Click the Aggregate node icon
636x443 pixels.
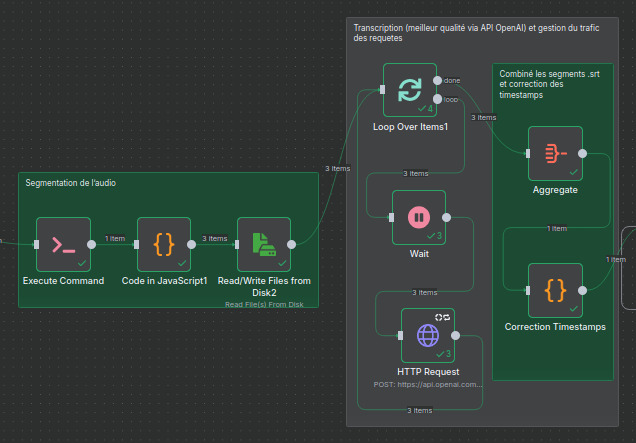coord(554,153)
